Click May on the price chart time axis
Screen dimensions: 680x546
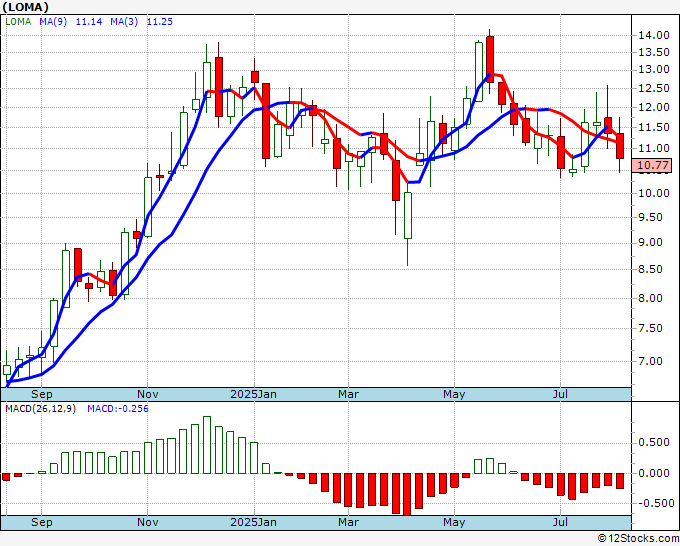tap(454, 394)
